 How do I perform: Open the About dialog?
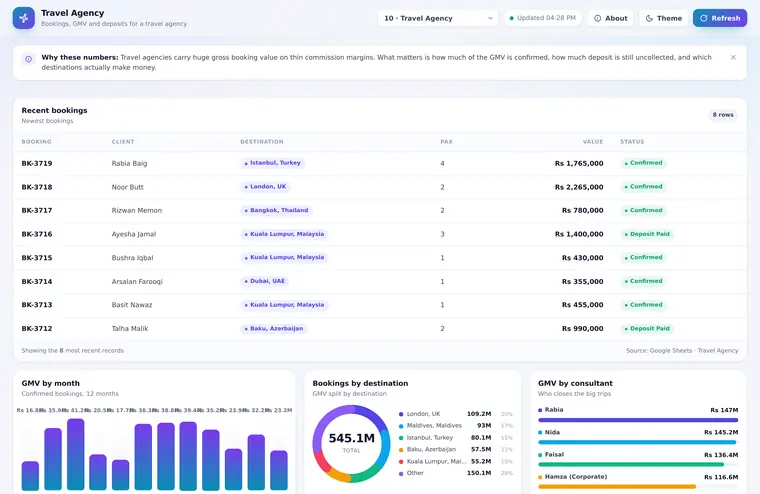tap(611, 18)
